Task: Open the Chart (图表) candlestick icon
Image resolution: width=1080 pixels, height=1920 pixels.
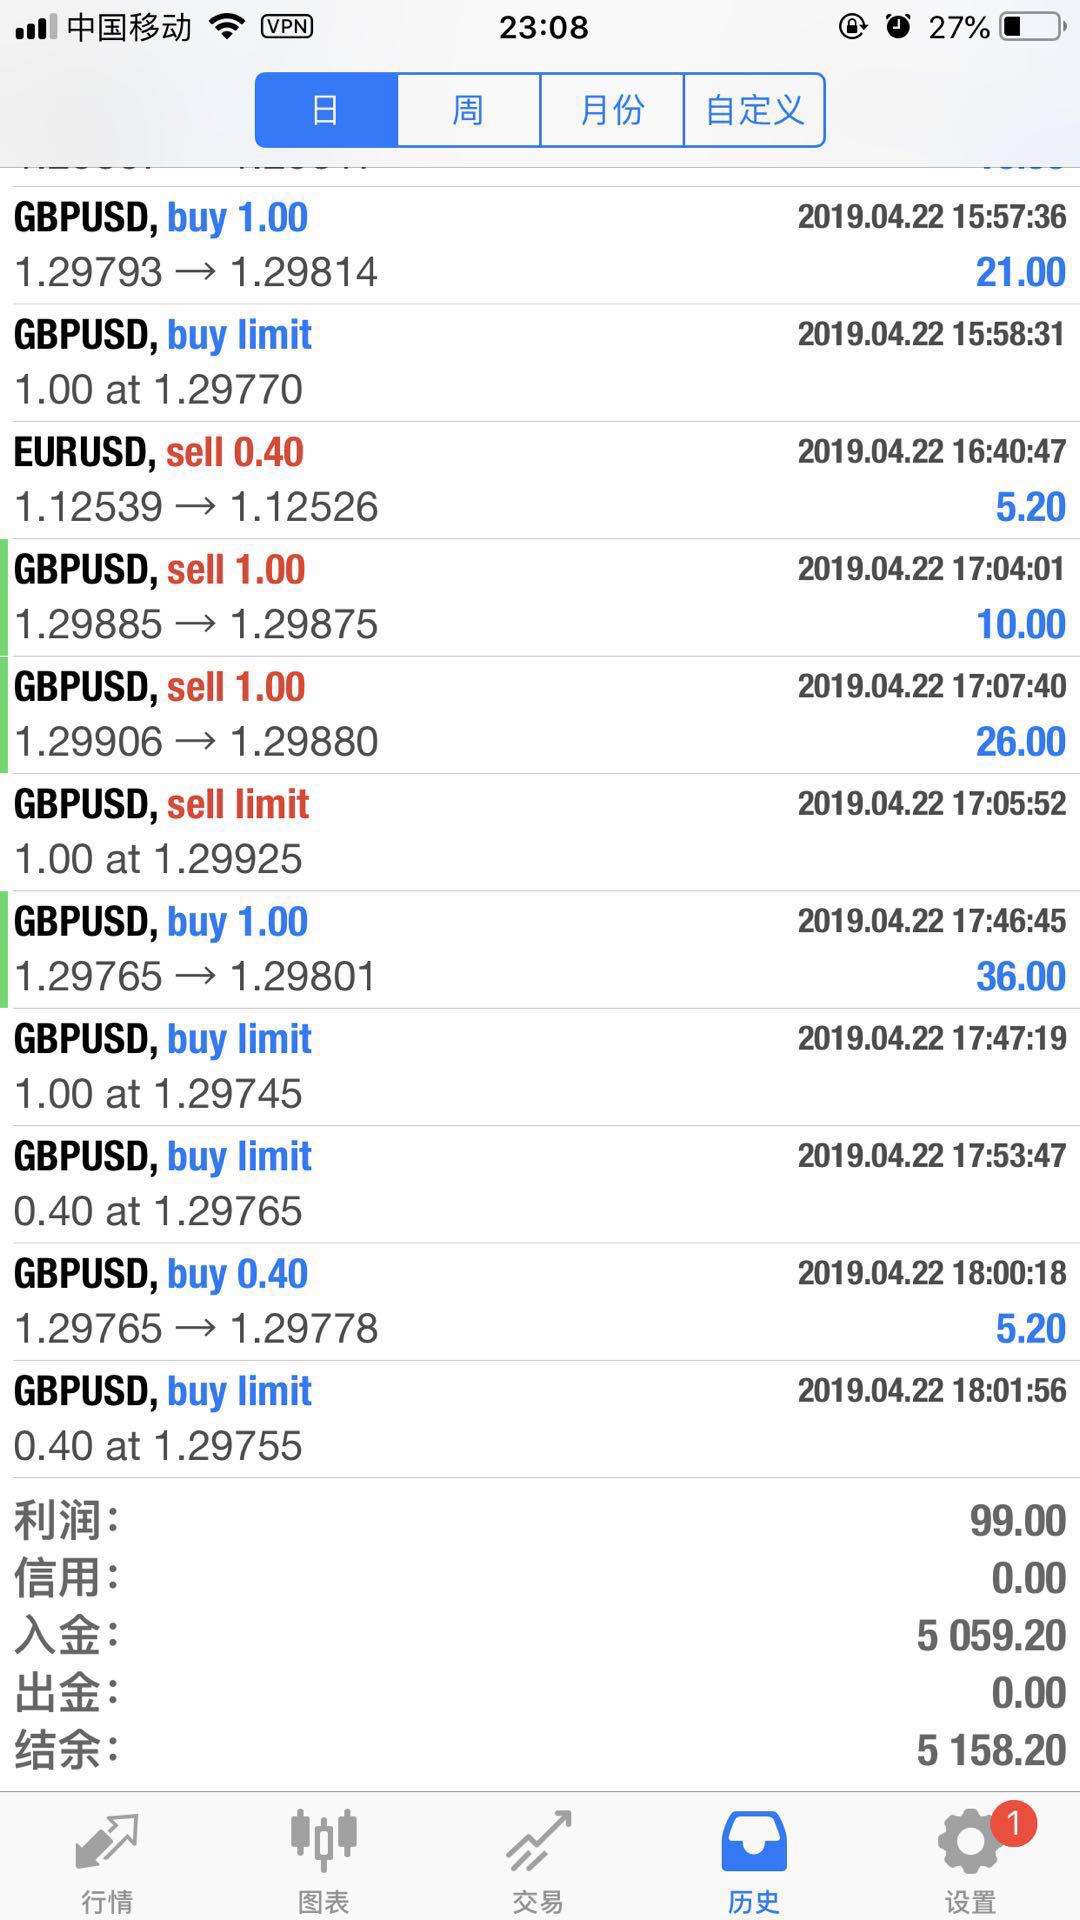Action: coord(323,1840)
